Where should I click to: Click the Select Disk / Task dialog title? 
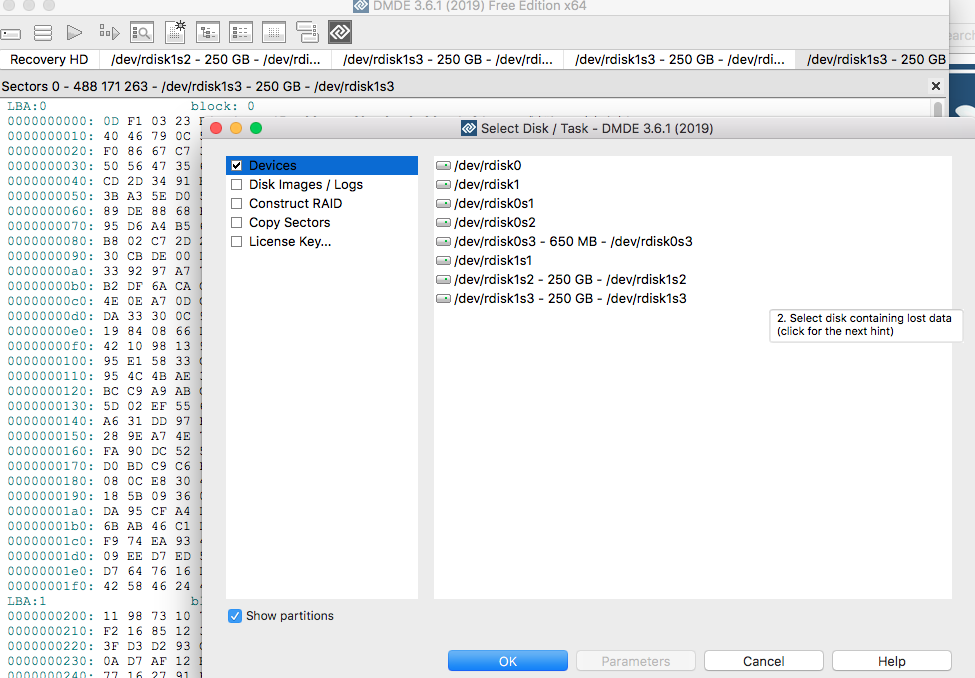(x=597, y=129)
